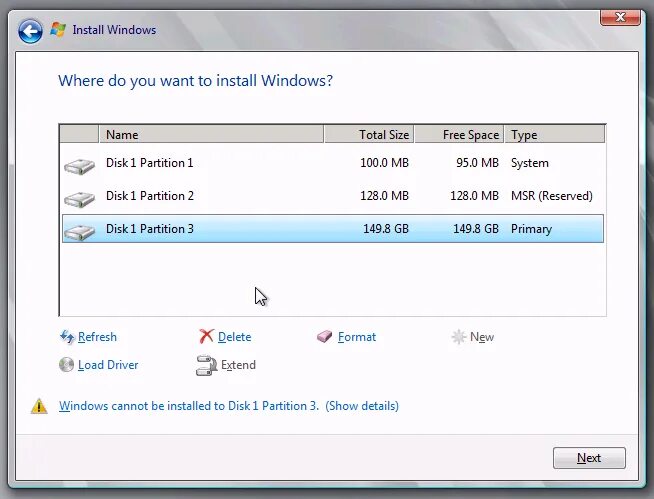654x499 pixels.
Task: Click the Windows flag logo in title bar
Action: tap(58, 30)
